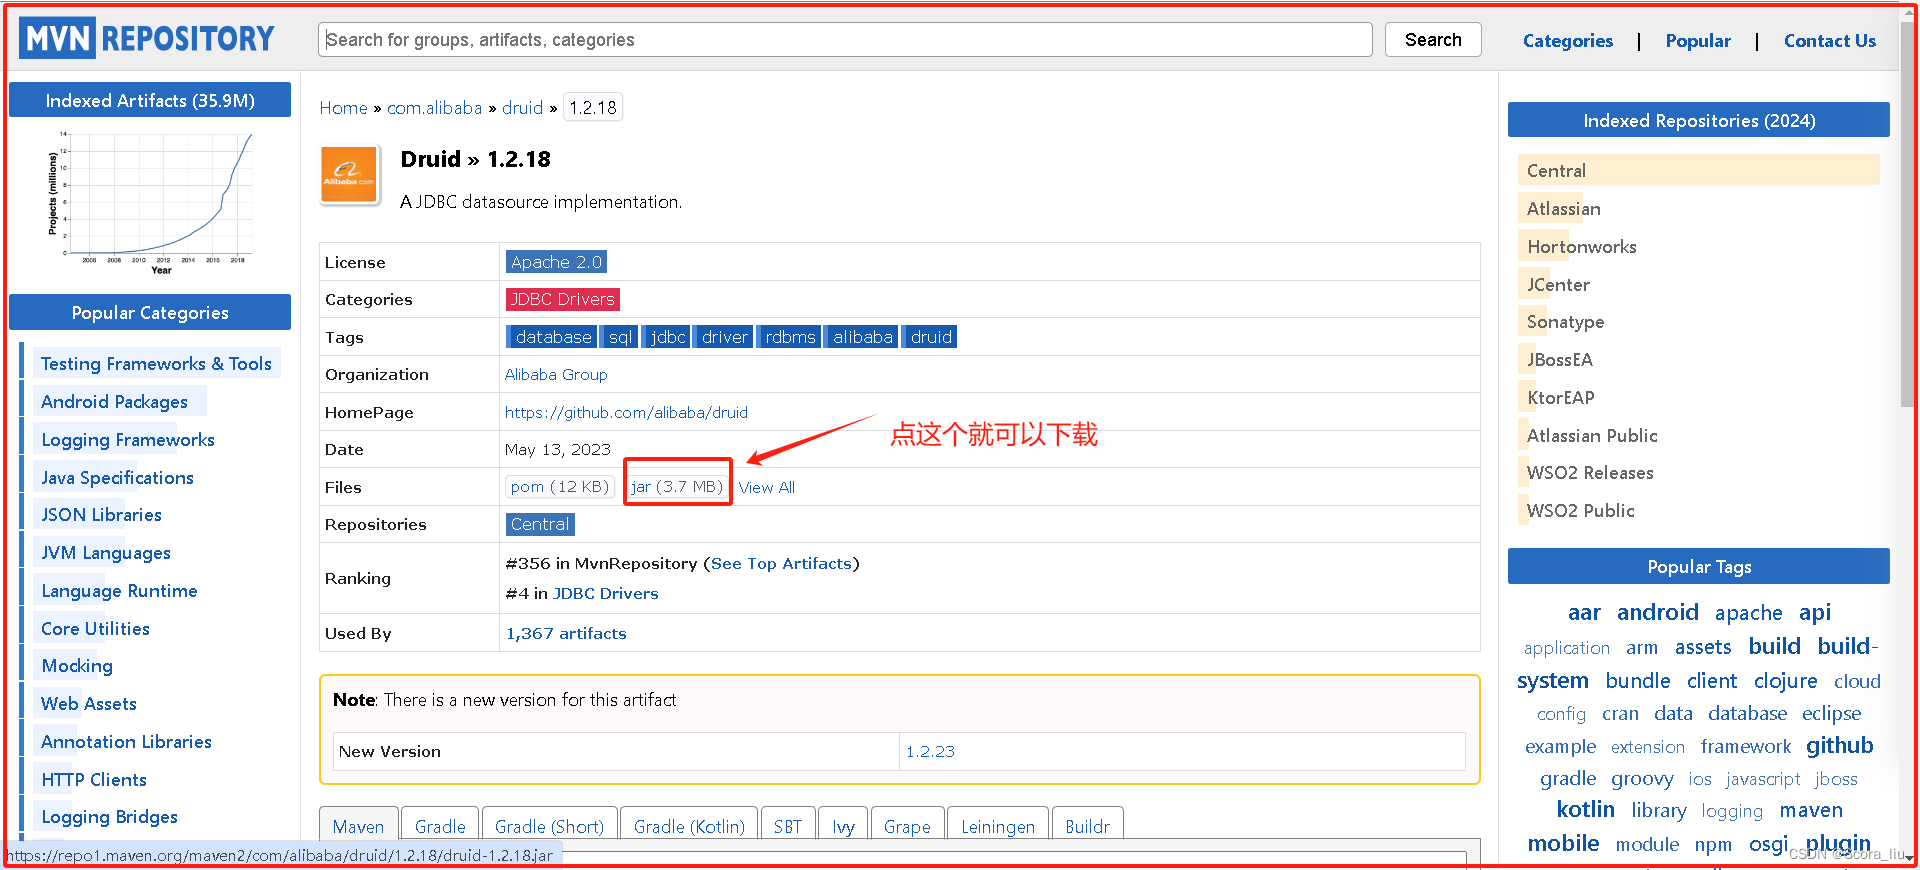Click the Apache 2.0 license tag
Viewport: 1920px width, 870px height.
coord(556,262)
